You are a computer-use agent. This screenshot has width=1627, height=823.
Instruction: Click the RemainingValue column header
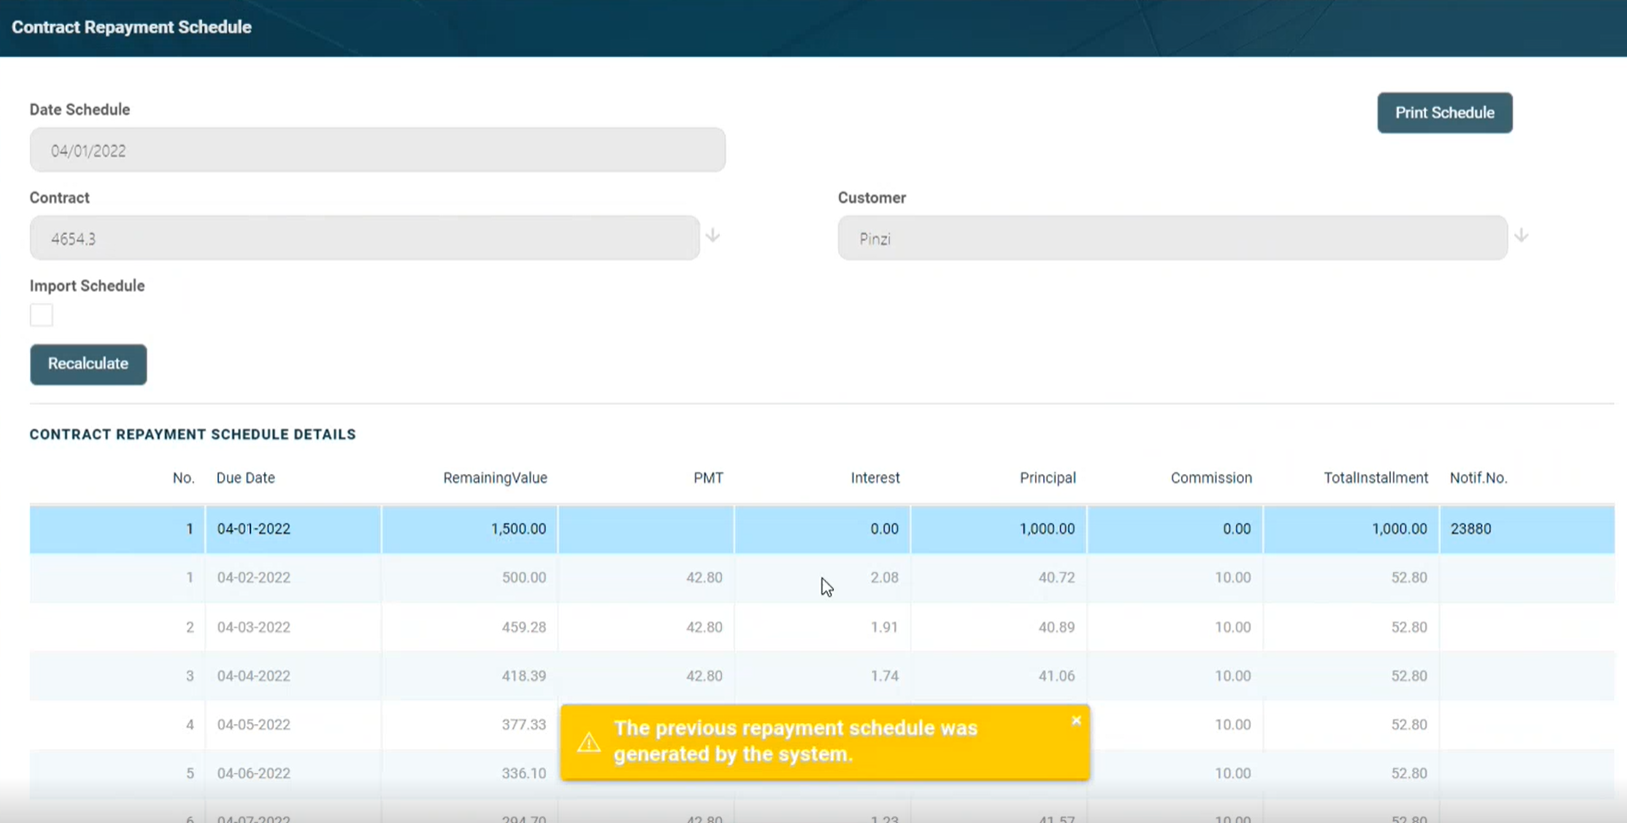(495, 478)
